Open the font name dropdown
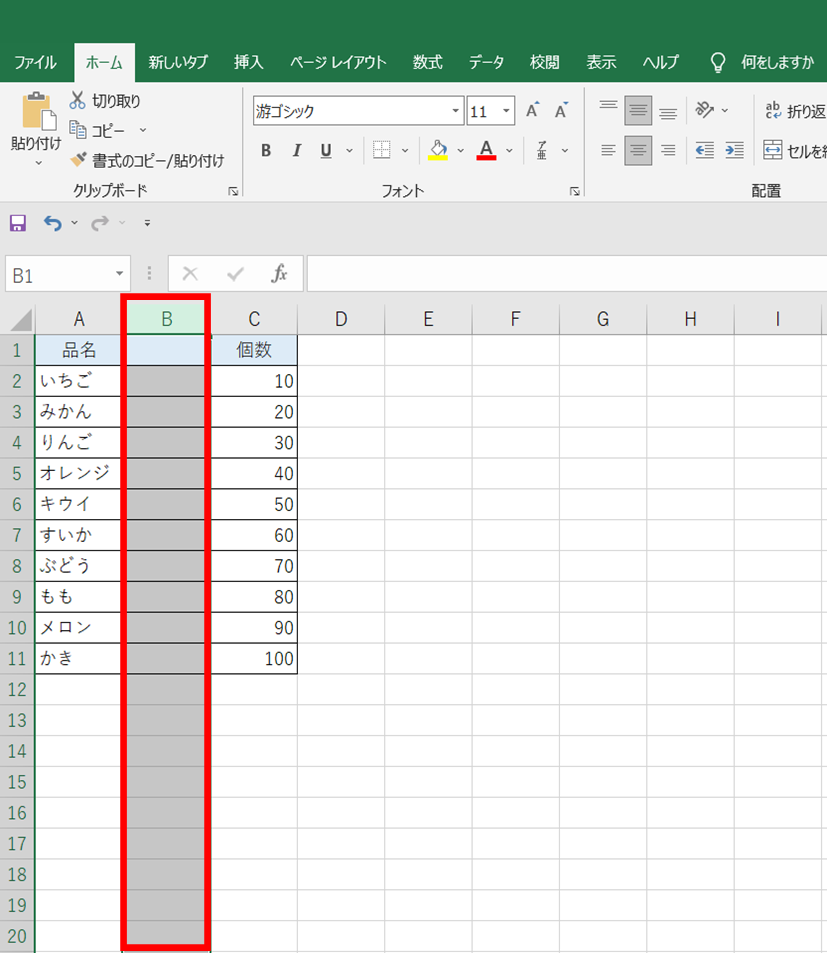Screen dimensions: 827x953 pyautogui.click(x=455, y=111)
